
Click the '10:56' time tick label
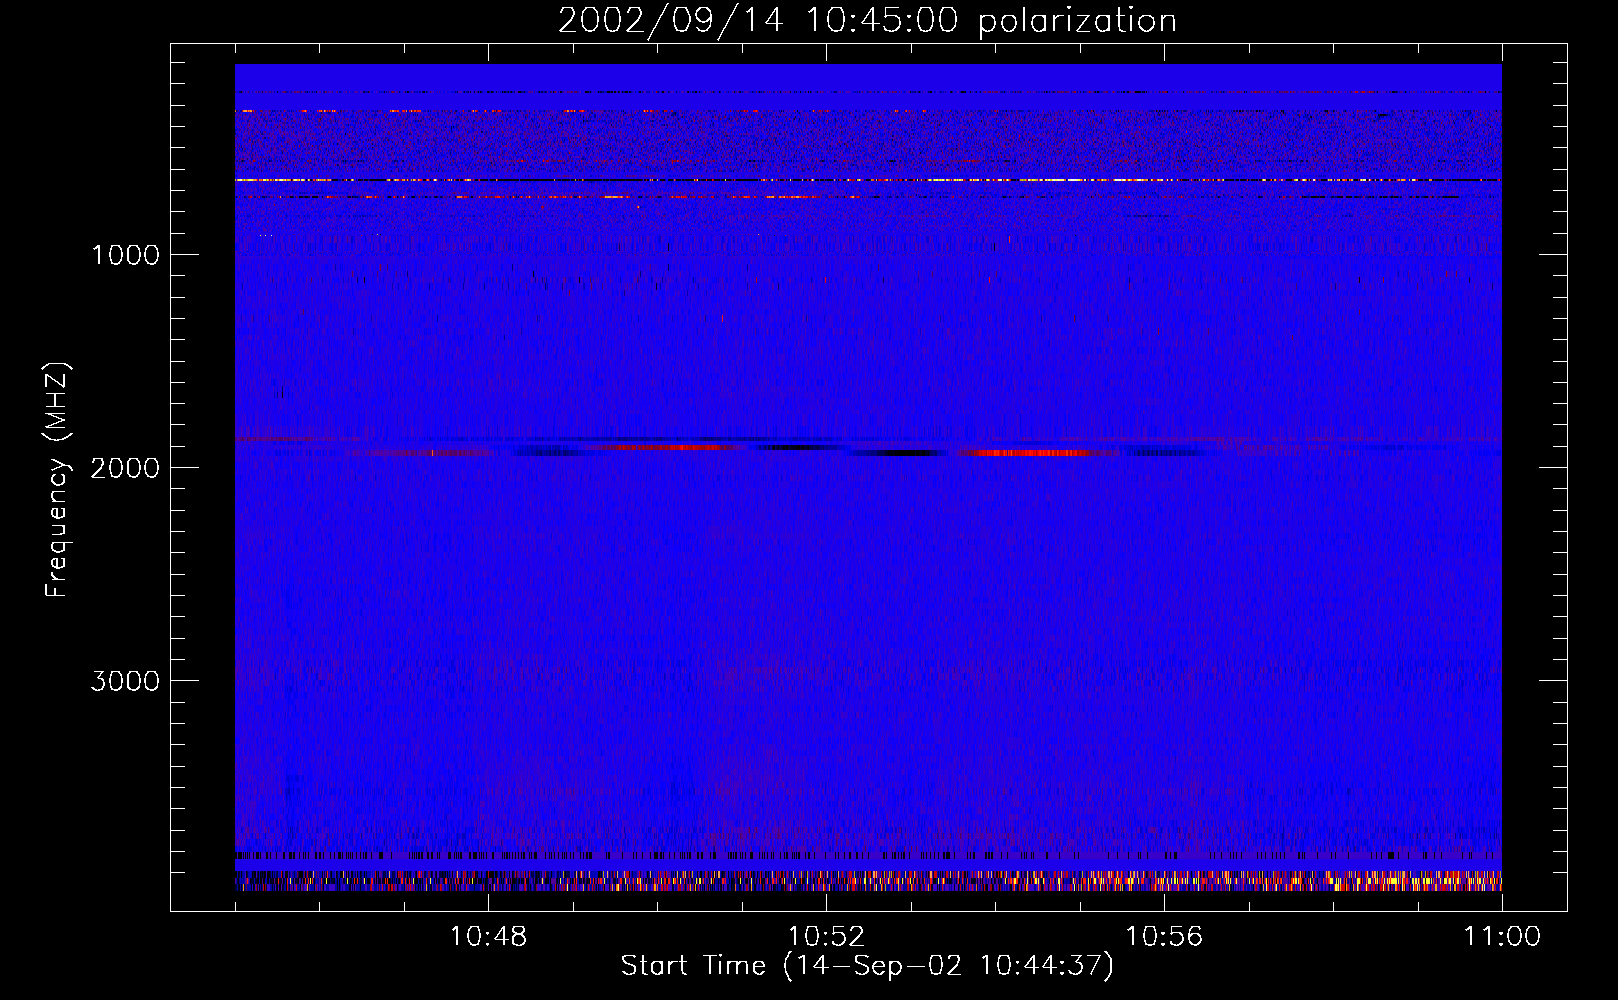(1164, 937)
